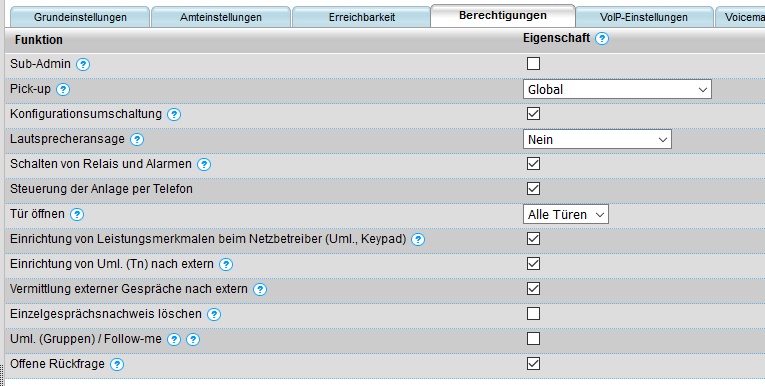The height and width of the screenshot is (386, 765).
Task: Click help icon beside Einzelgesprächsnachweis löschen
Action: [214, 314]
